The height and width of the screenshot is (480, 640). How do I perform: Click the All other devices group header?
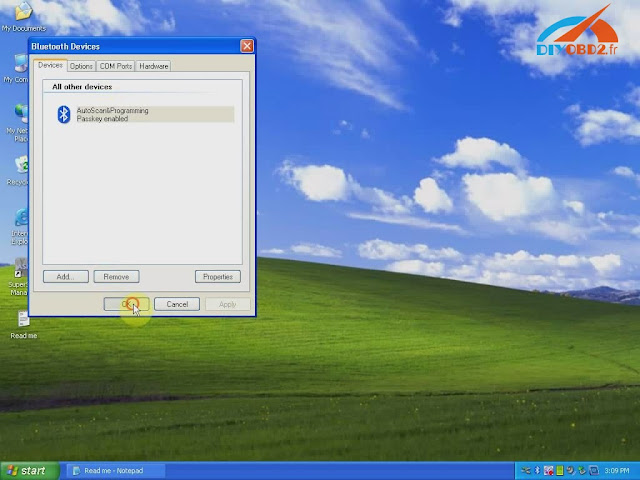pos(82,87)
